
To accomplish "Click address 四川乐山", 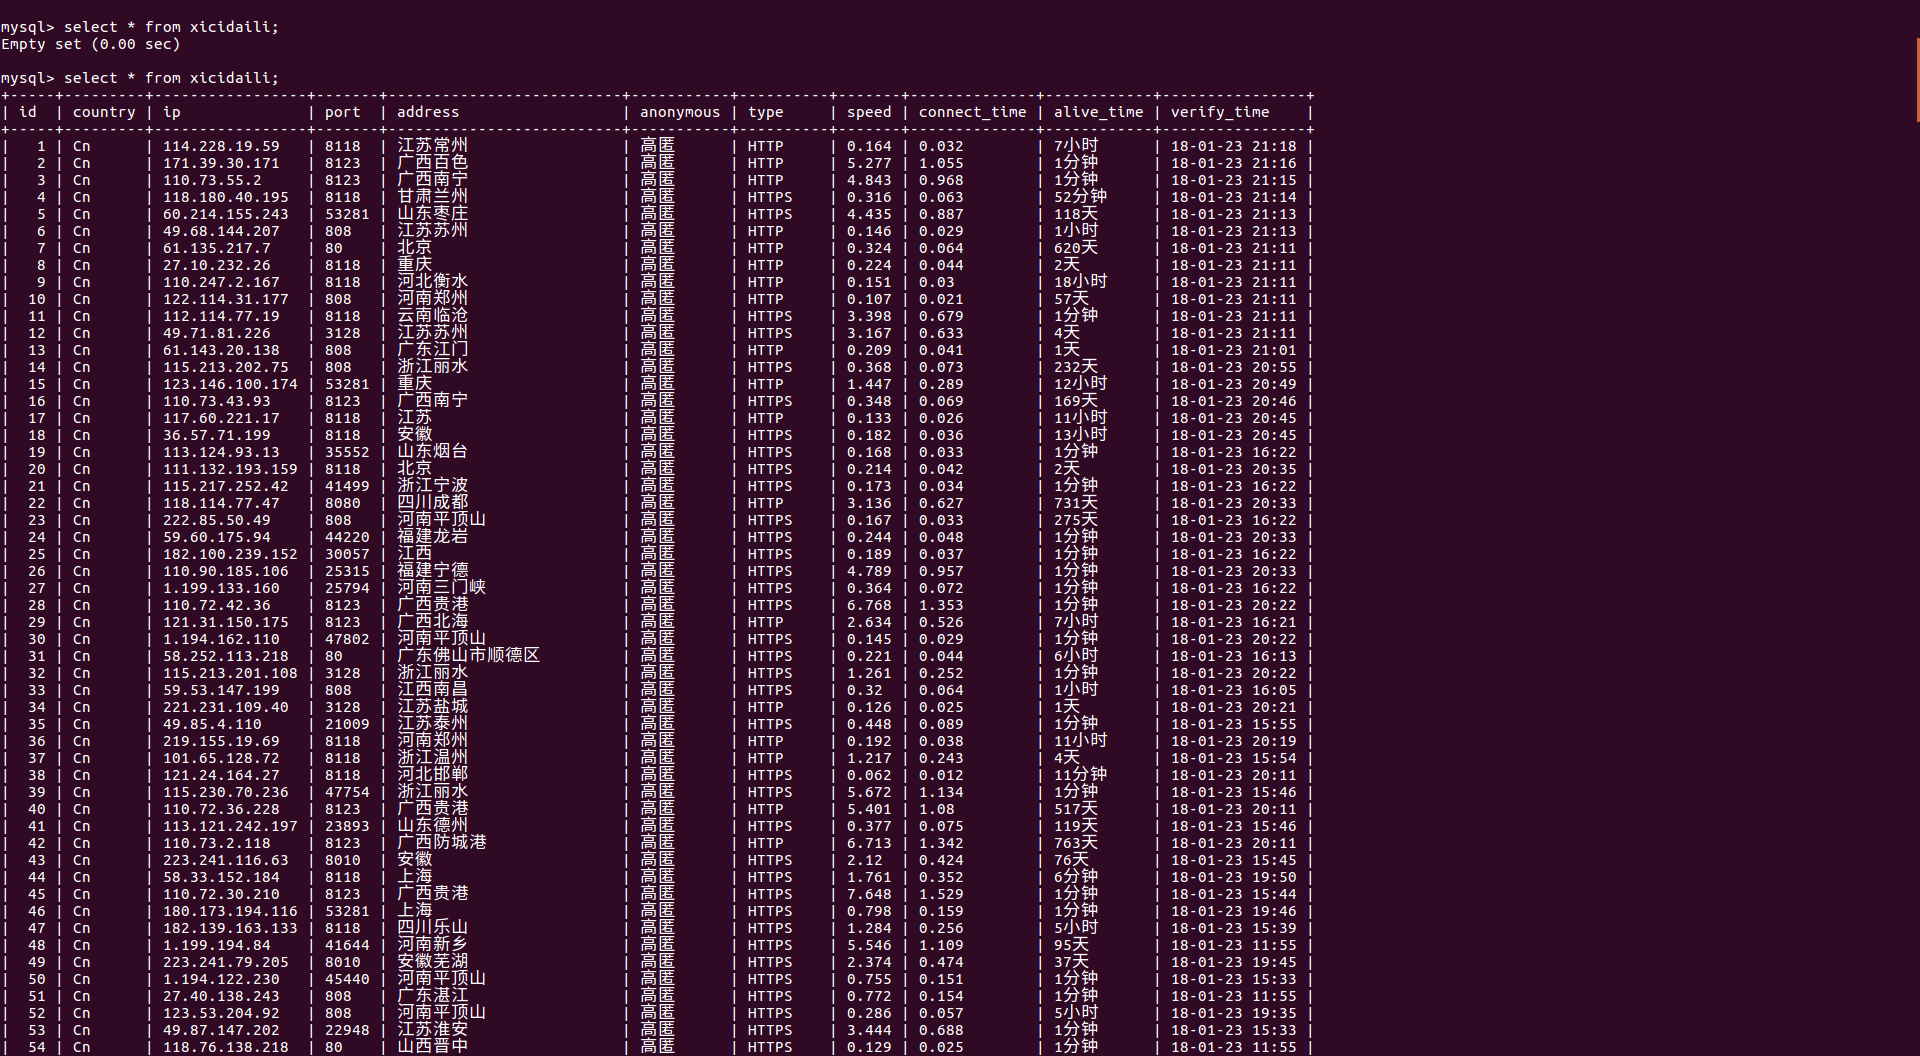I will pyautogui.click(x=433, y=928).
